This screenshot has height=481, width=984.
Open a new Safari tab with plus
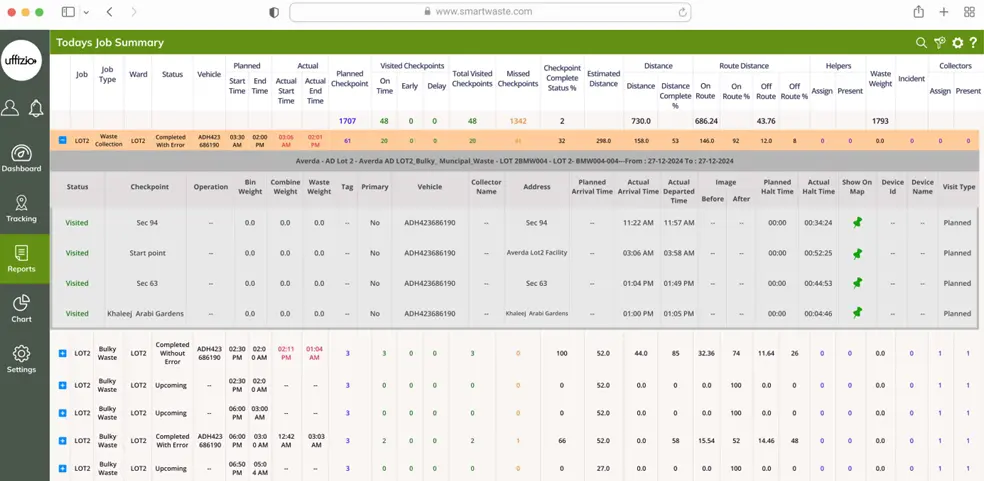tap(944, 12)
